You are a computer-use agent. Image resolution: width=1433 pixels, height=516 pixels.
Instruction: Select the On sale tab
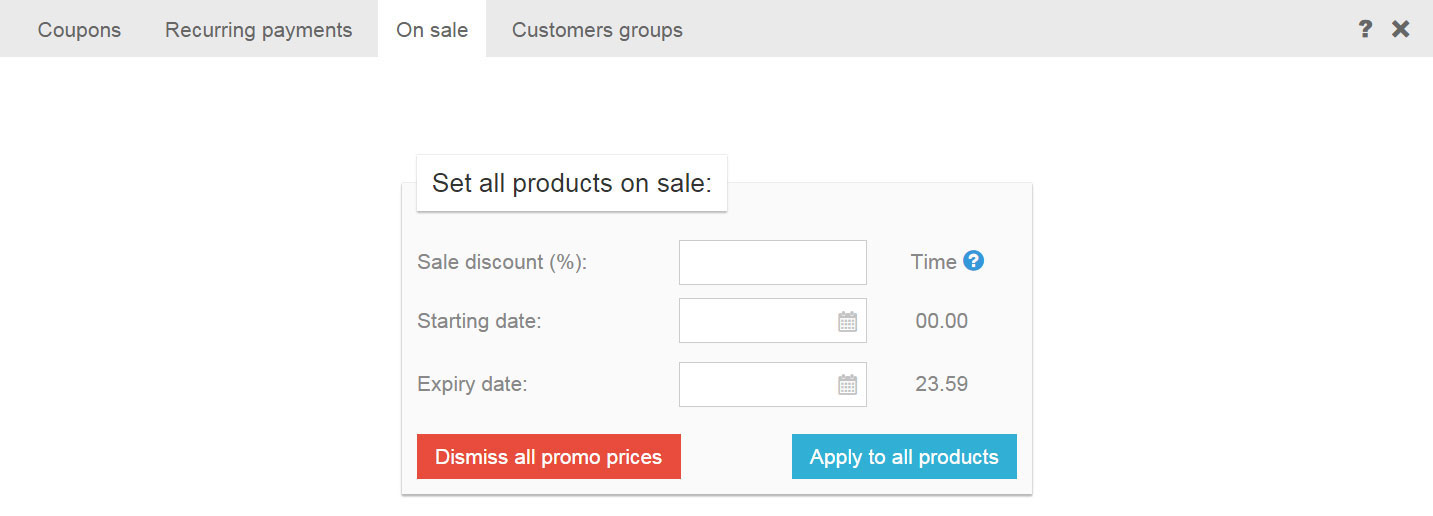432,29
